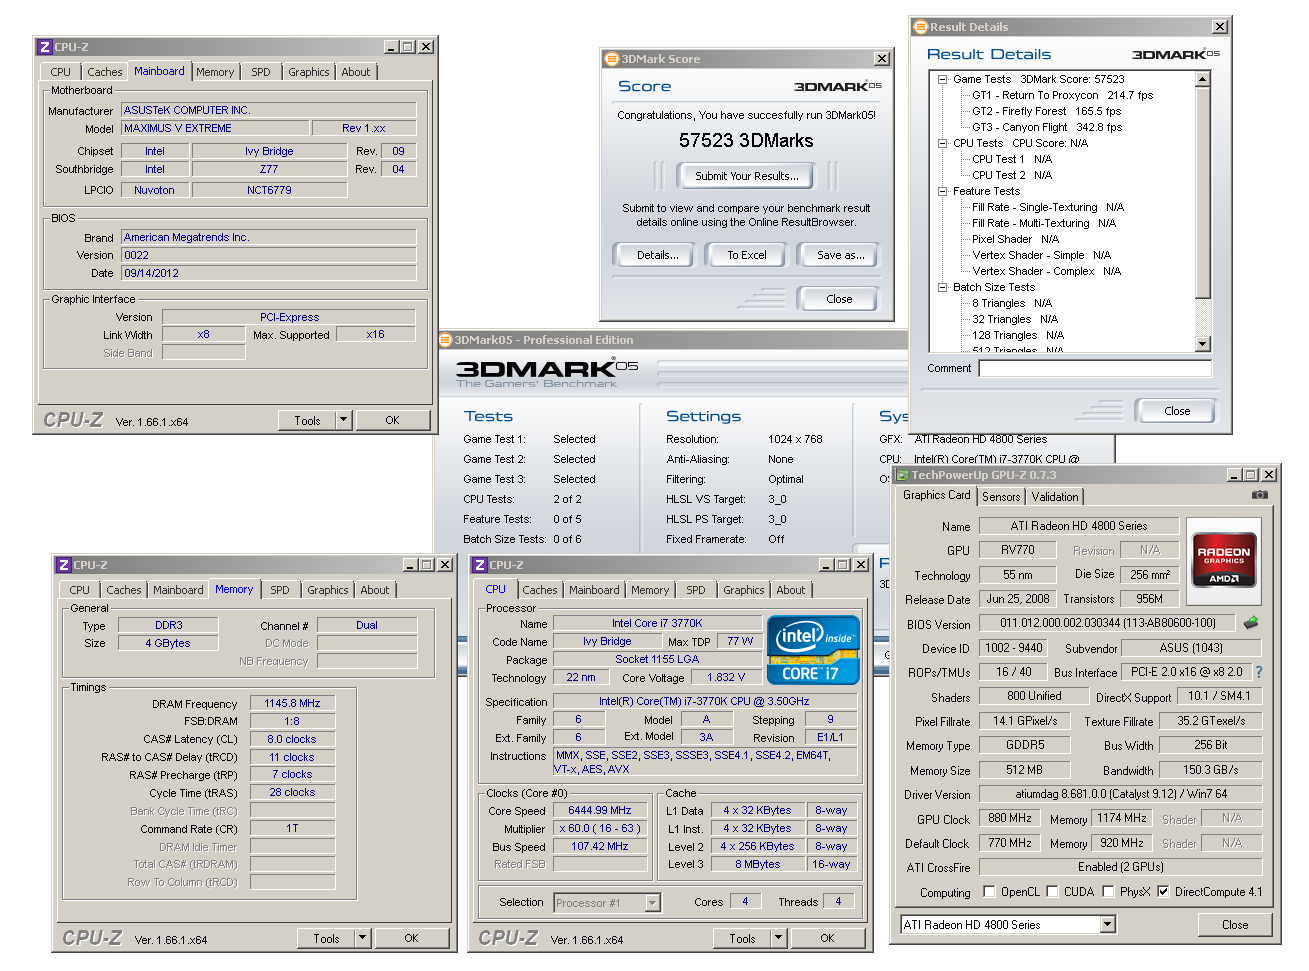Viewport: 1309px width, 971px height.
Task: Enable the PhysX checkbox in GPU-Z
Action: point(1108,892)
